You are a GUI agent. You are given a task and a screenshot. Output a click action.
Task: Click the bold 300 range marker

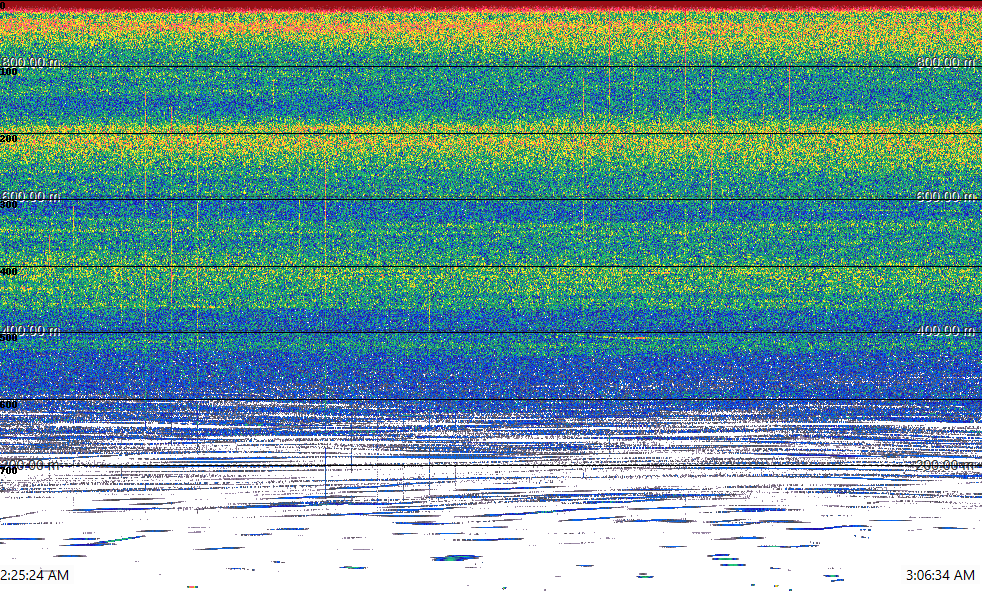[9, 205]
